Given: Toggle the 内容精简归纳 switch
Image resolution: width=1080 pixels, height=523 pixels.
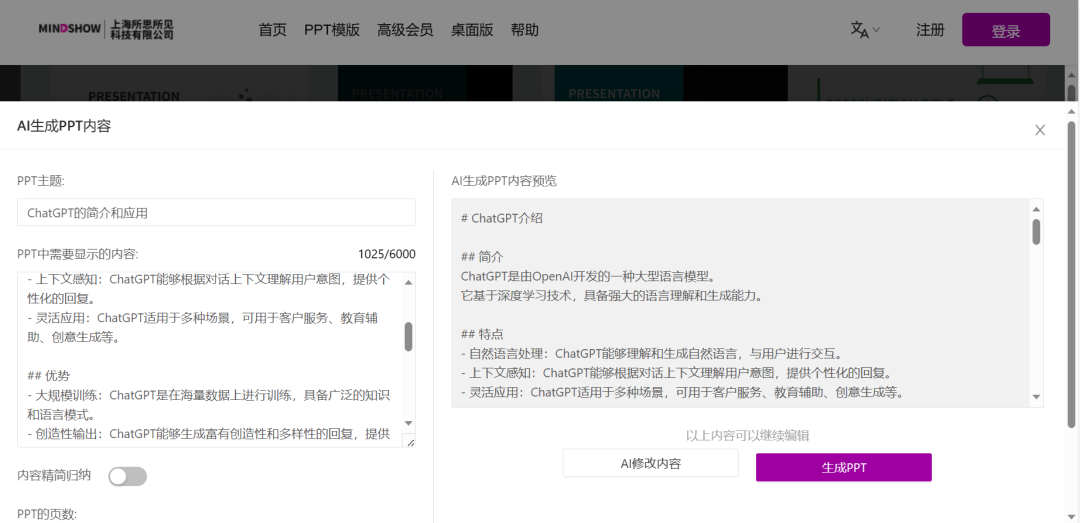Looking at the screenshot, I should click(x=127, y=476).
